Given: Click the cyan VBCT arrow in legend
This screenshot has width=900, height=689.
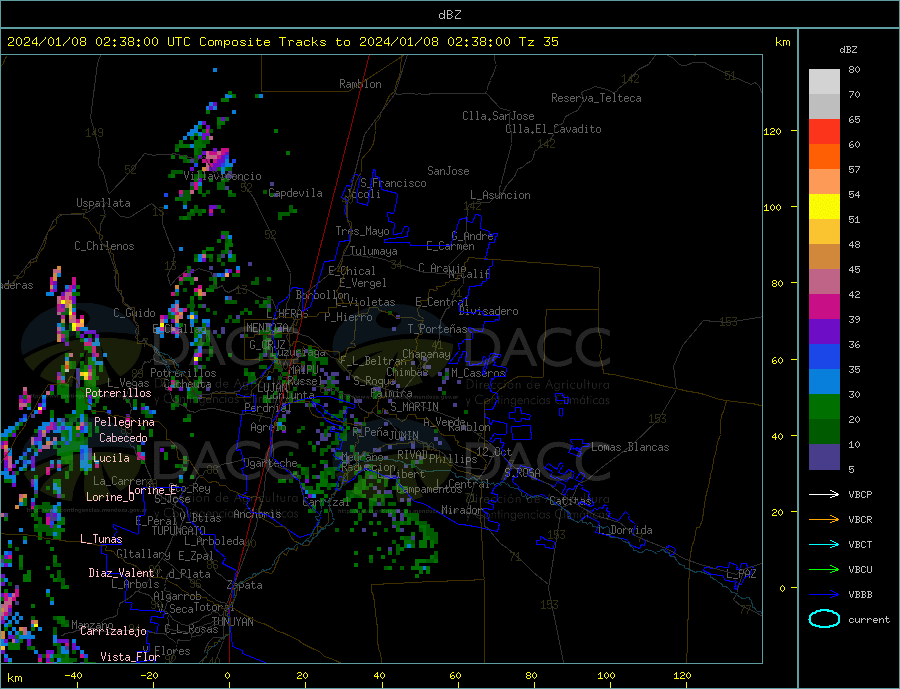Looking at the screenshot, I should point(824,544).
